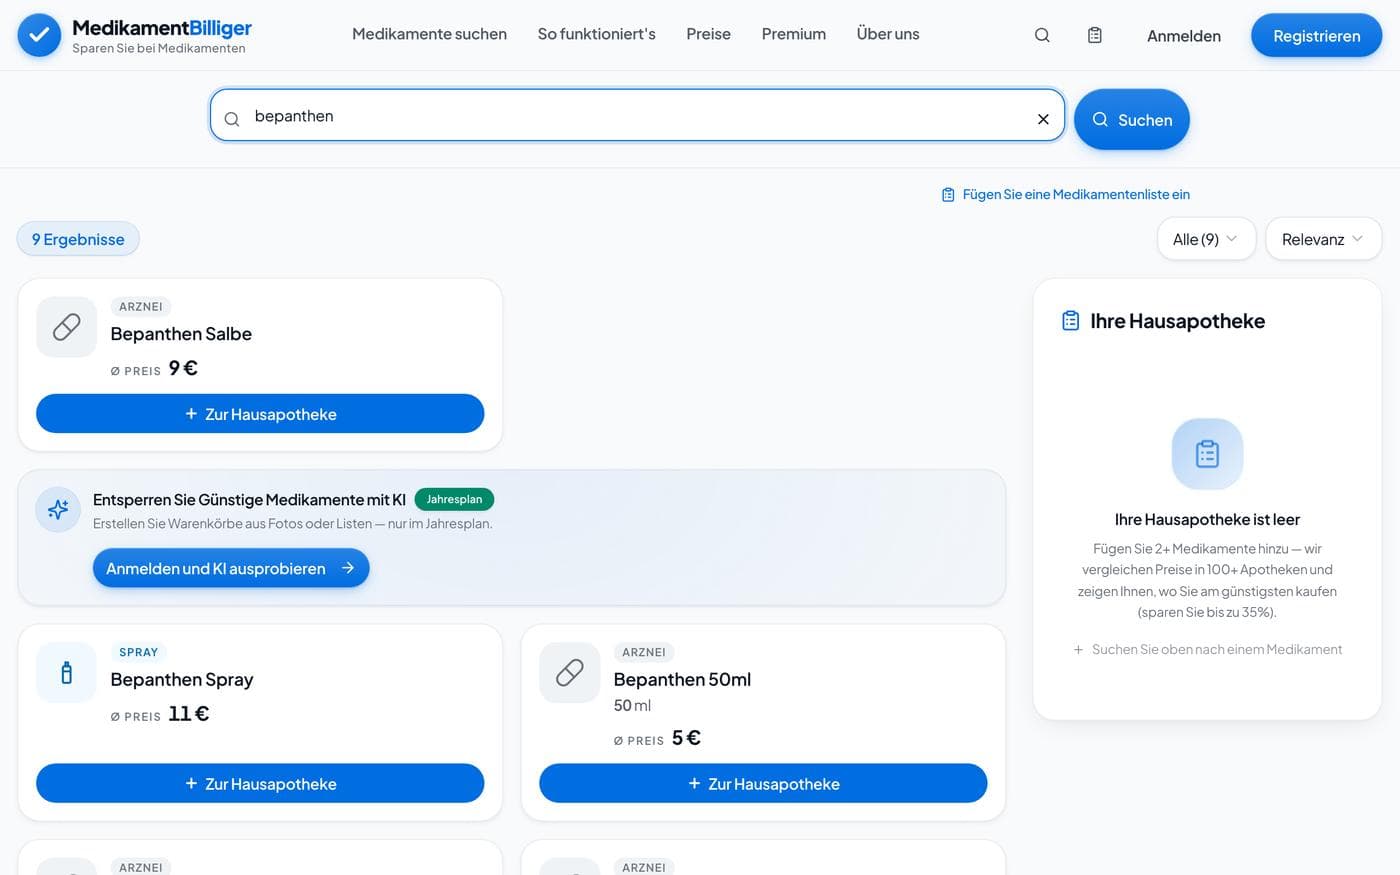Image resolution: width=1400 pixels, height=875 pixels.
Task: Click the Suchen button
Action: (x=1131, y=120)
